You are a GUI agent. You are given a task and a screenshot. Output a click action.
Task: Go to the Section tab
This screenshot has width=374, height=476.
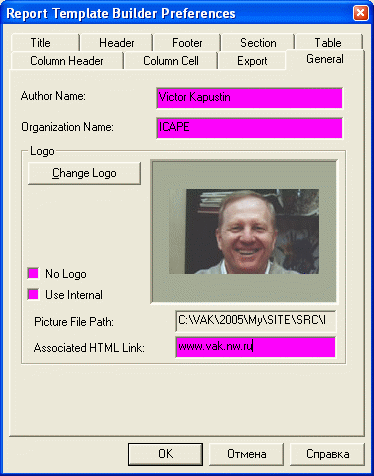pos(258,43)
